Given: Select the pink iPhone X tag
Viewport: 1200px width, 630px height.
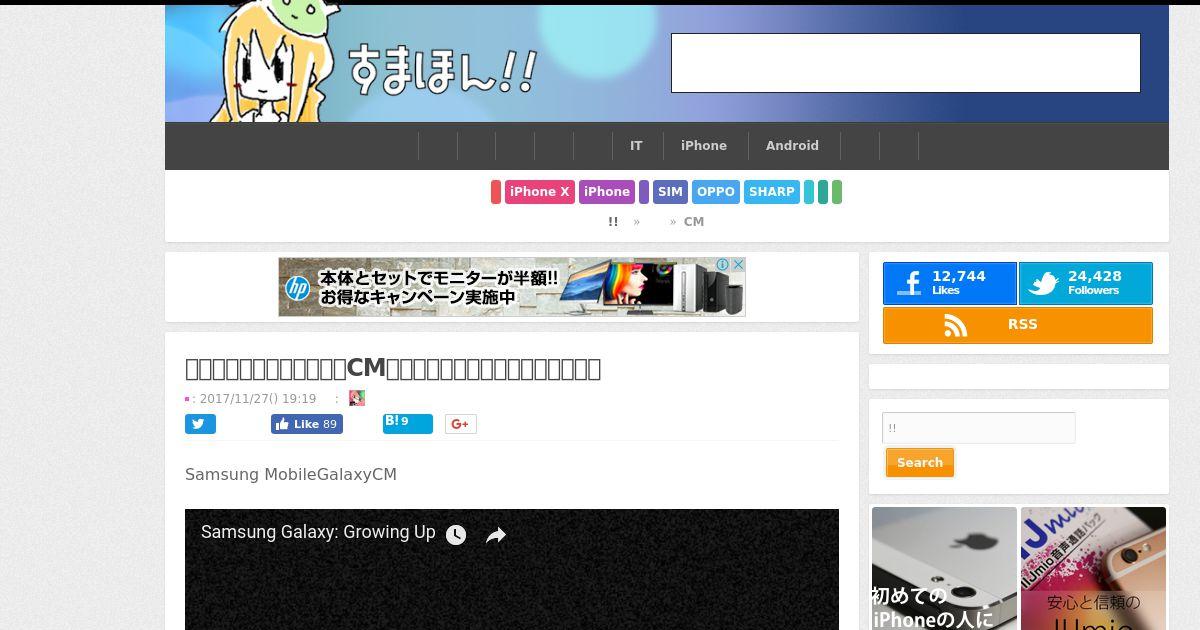Looking at the screenshot, I should click(x=539, y=192).
